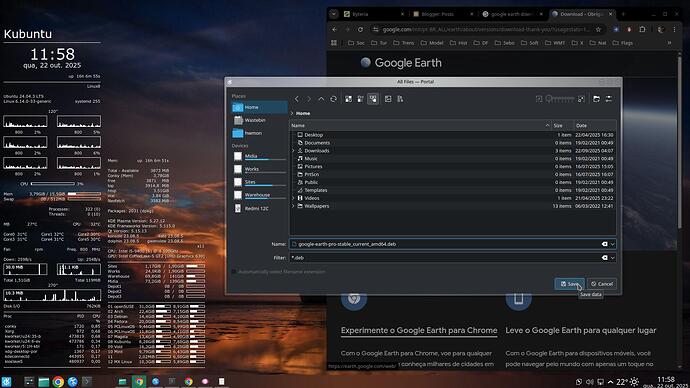The width and height of the screenshot is (690, 388).
Task: Adjust the icon size zoom slider
Action: (560, 99)
